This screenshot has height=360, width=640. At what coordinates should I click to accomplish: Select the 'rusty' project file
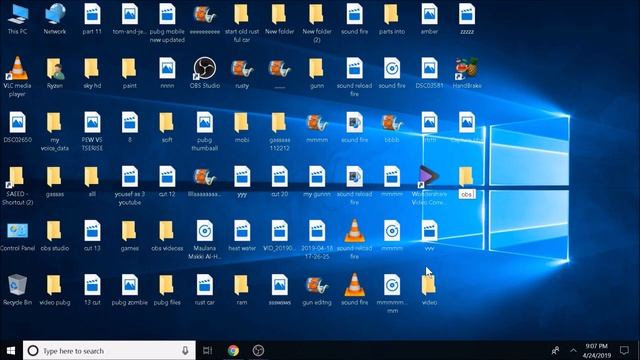(242, 73)
